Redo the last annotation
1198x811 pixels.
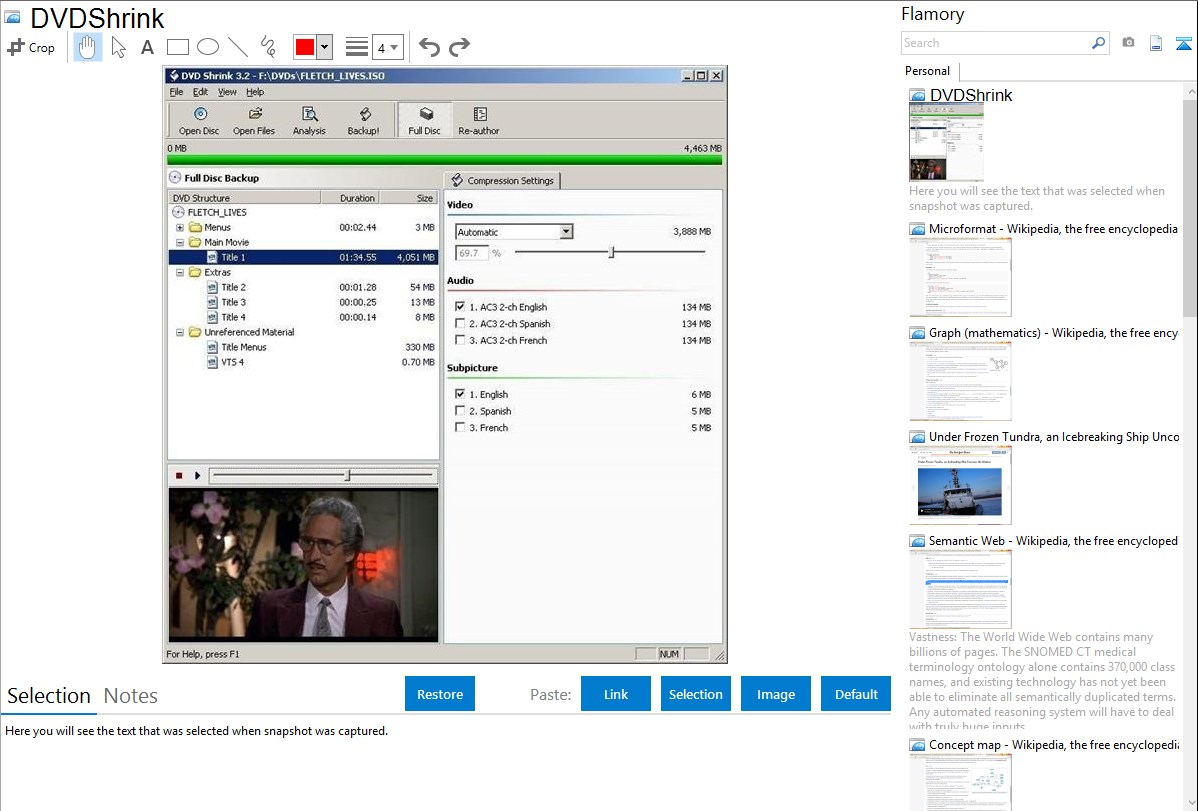click(x=459, y=47)
